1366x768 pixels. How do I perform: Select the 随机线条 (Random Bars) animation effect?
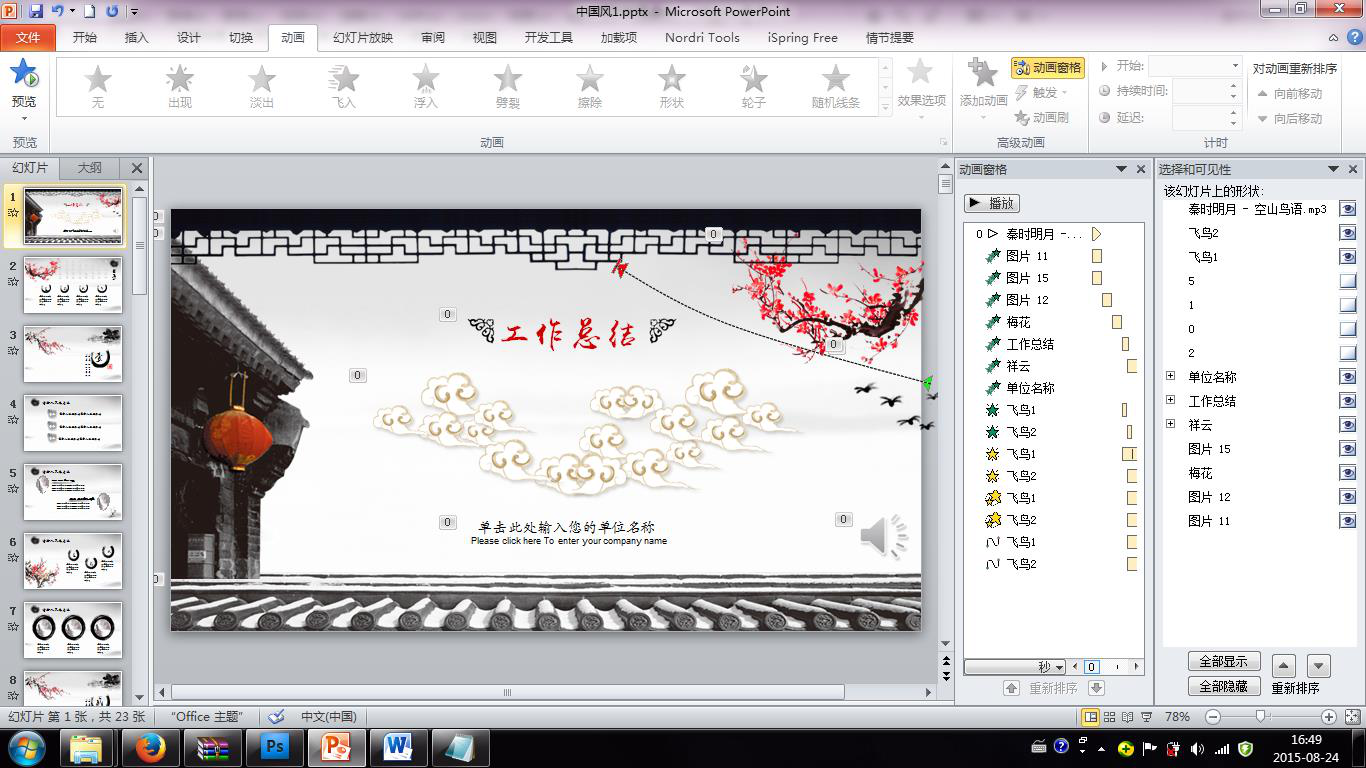click(836, 87)
